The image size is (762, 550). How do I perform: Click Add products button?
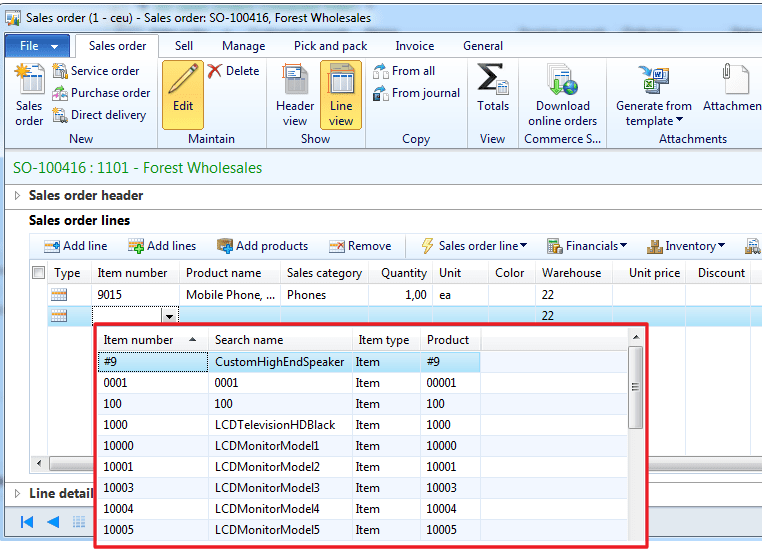coord(262,246)
